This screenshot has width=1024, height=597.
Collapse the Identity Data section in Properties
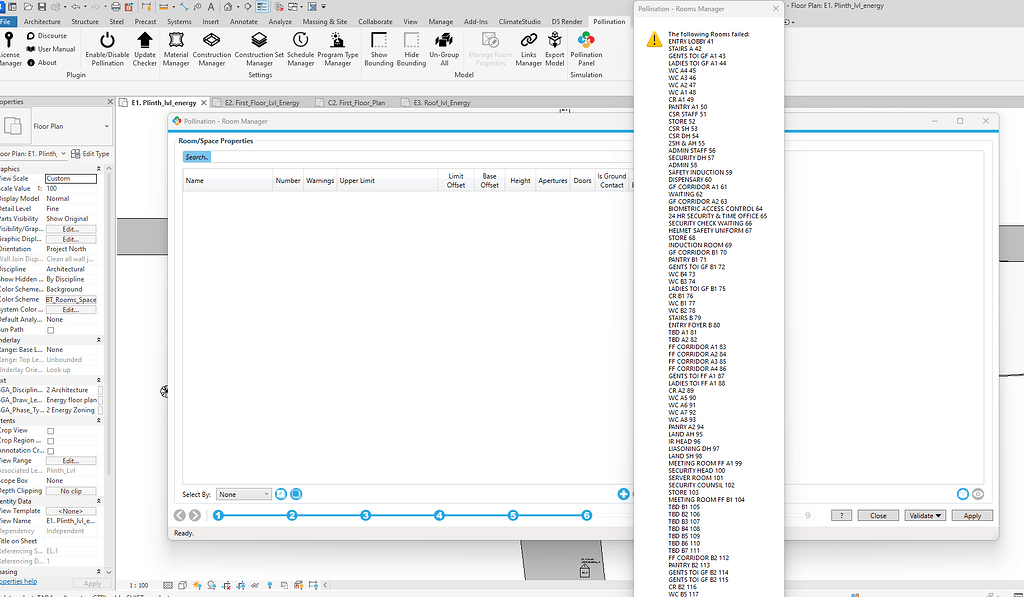99,501
